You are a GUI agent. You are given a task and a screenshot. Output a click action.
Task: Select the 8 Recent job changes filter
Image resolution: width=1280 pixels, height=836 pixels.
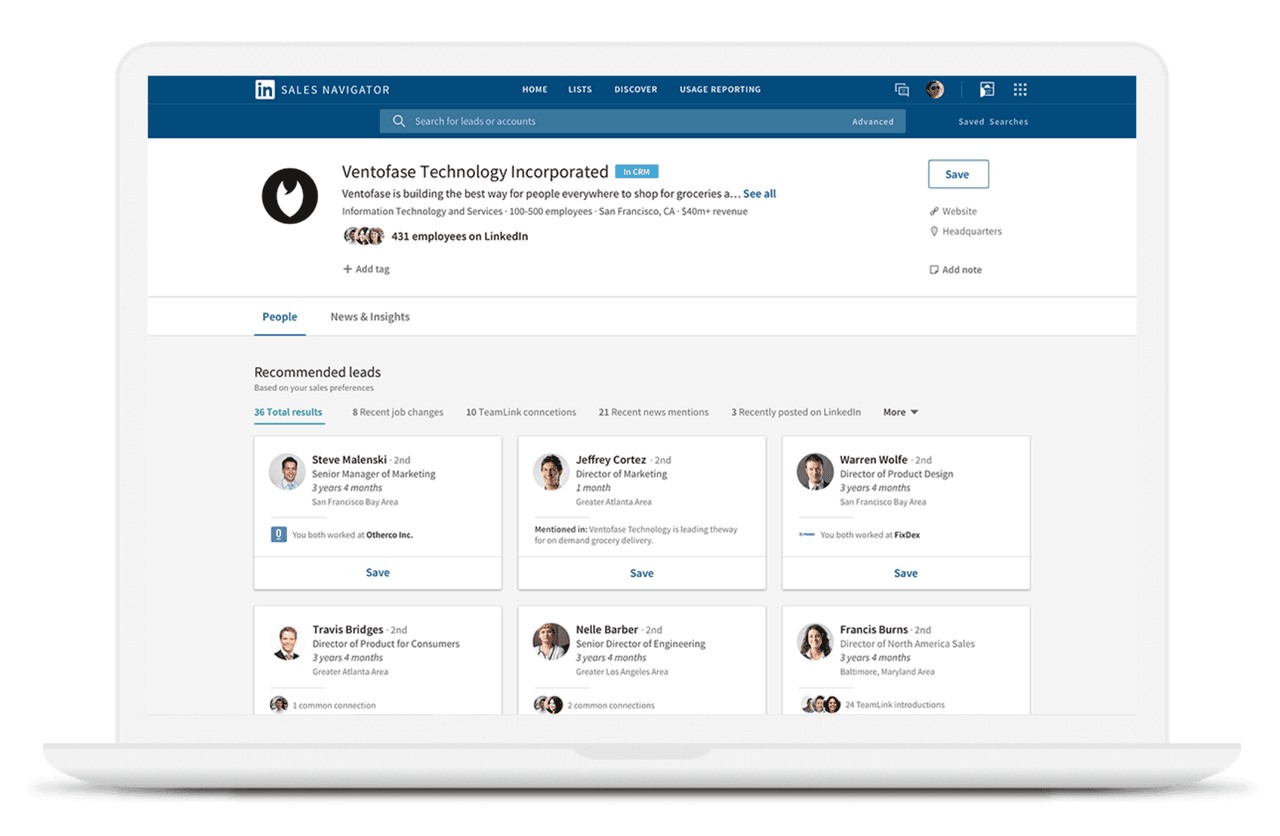pyautogui.click(x=398, y=412)
